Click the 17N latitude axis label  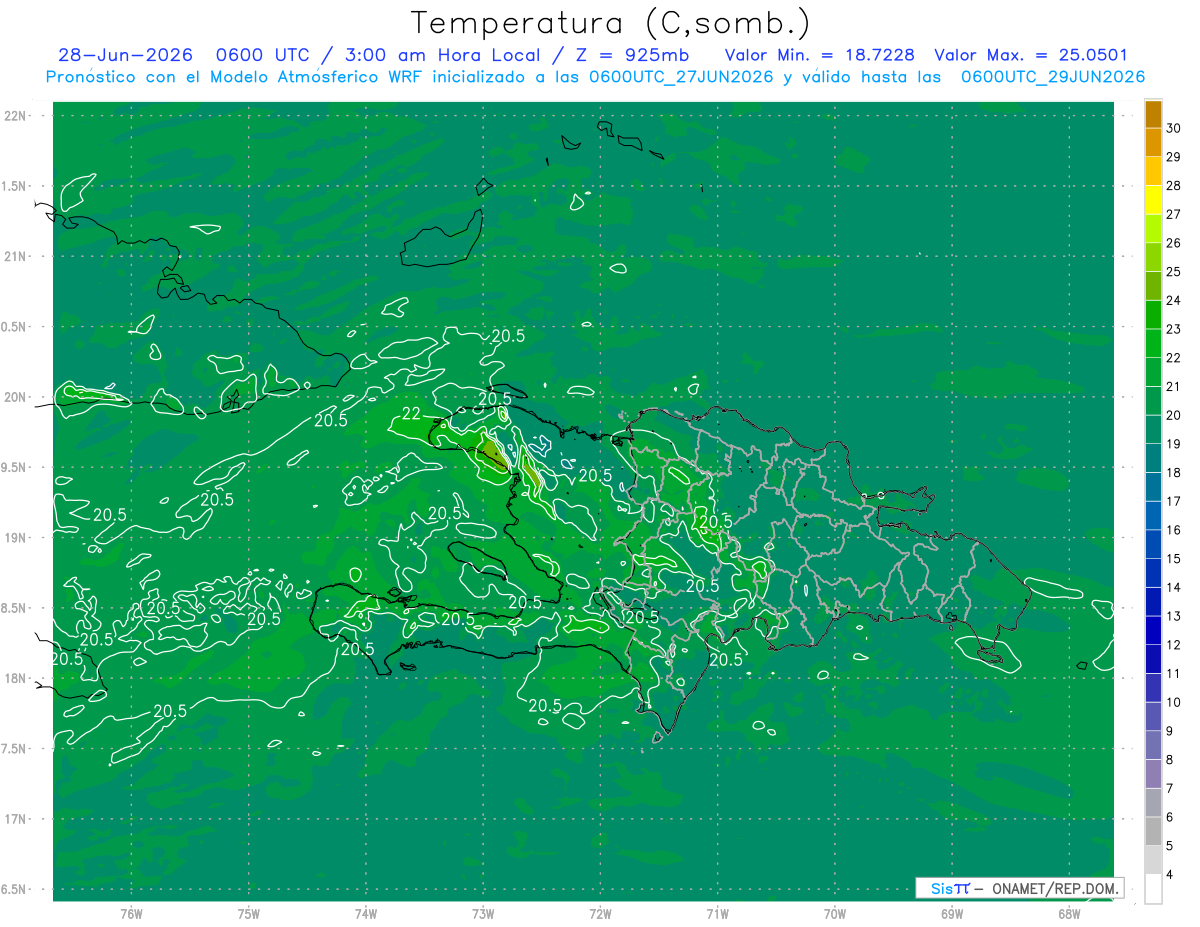[x=16, y=819]
